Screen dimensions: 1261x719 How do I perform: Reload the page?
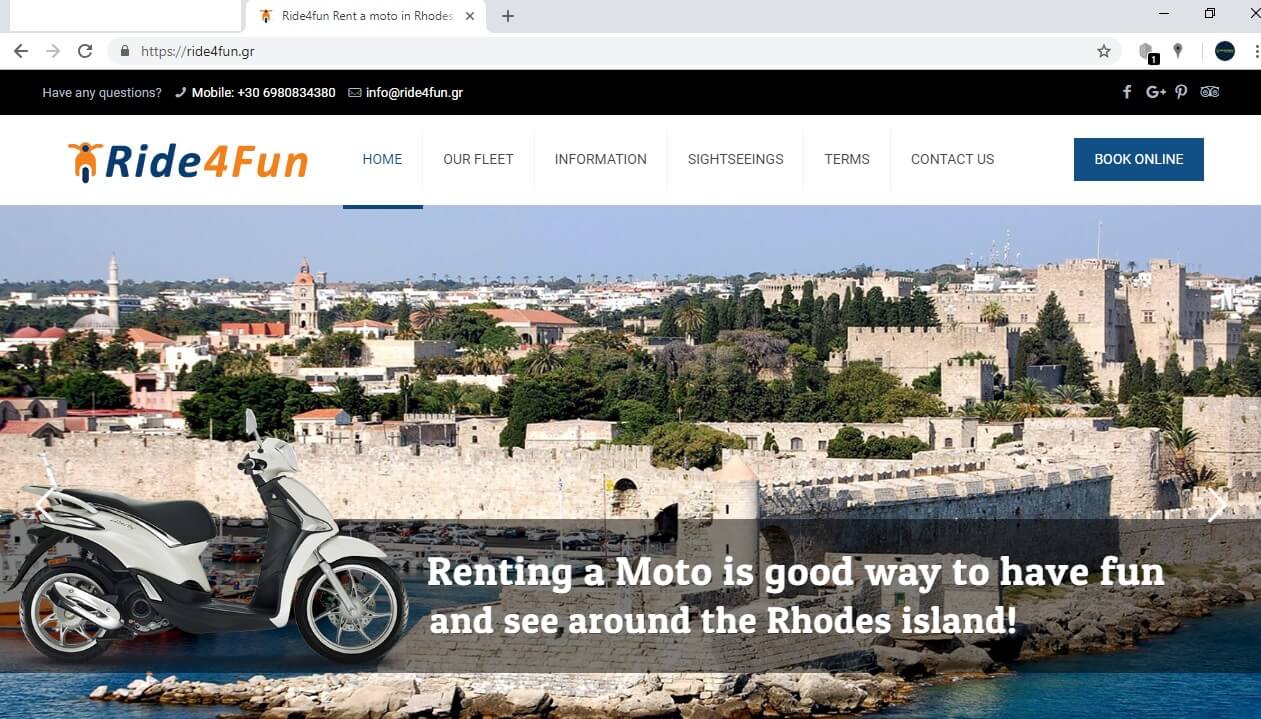(x=85, y=51)
